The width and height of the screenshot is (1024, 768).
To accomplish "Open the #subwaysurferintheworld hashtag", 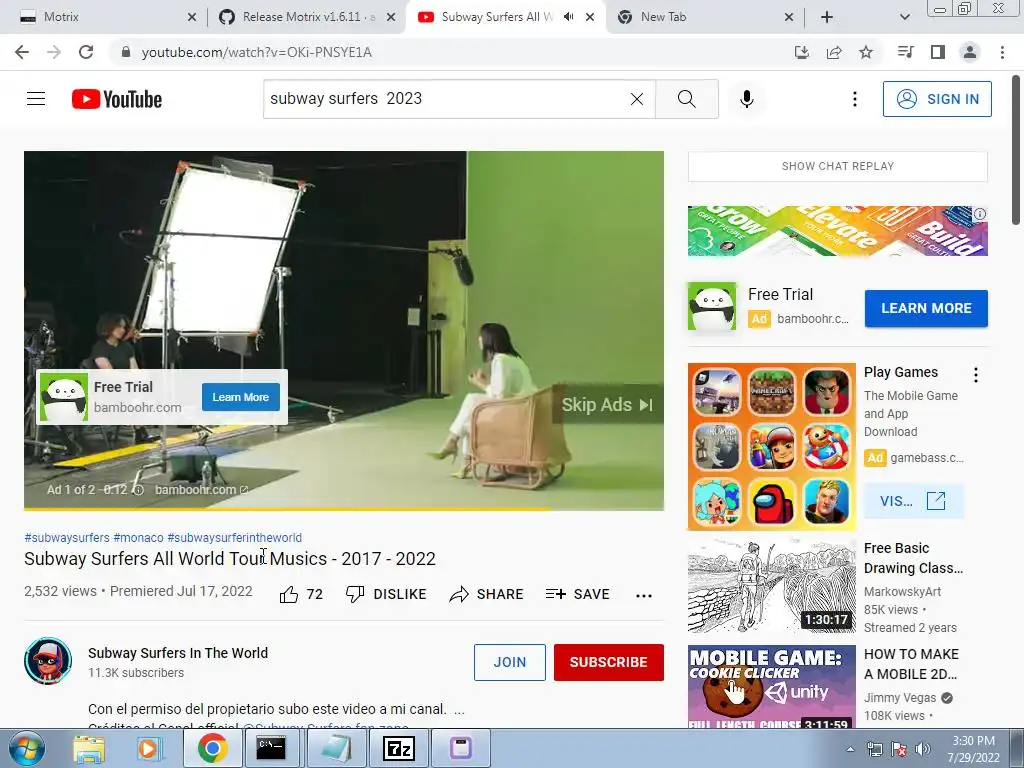I will [234, 537].
